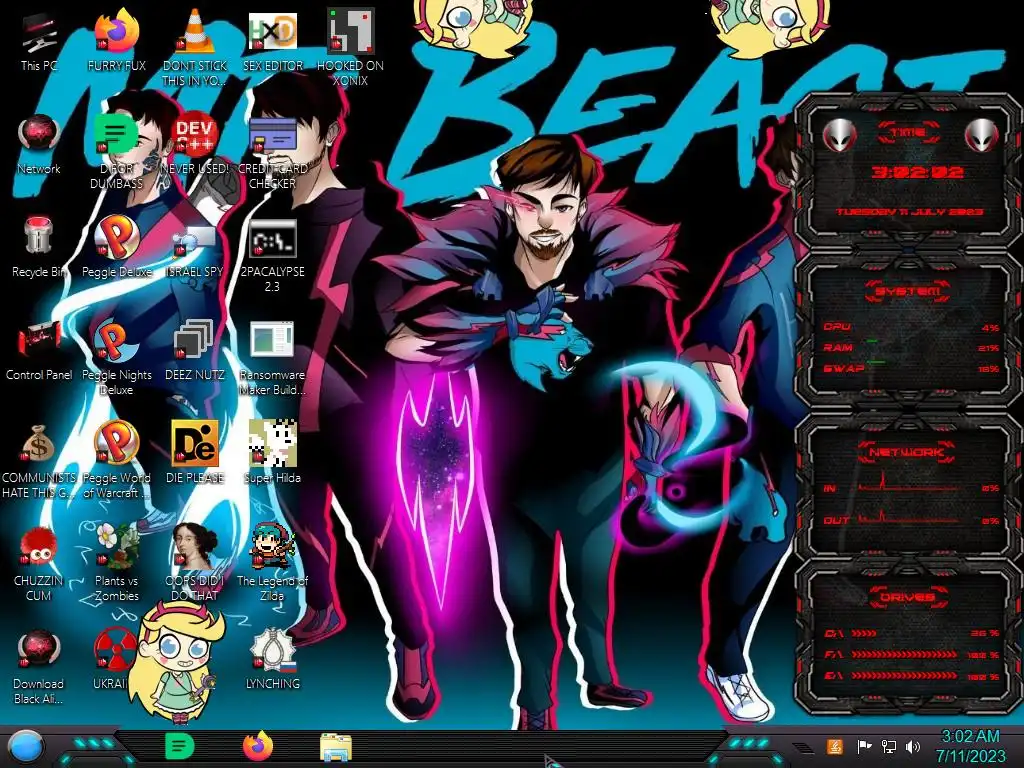Open the taskbar clock showing 3:02 AM
The image size is (1024, 768).
click(970, 746)
